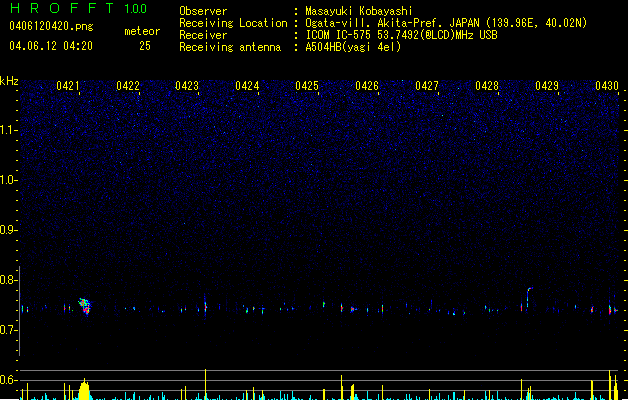Click the Ogata-vill. Akita-Pref. JAPAN location text
Viewport: 629px width, 400px height.
[446, 23]
